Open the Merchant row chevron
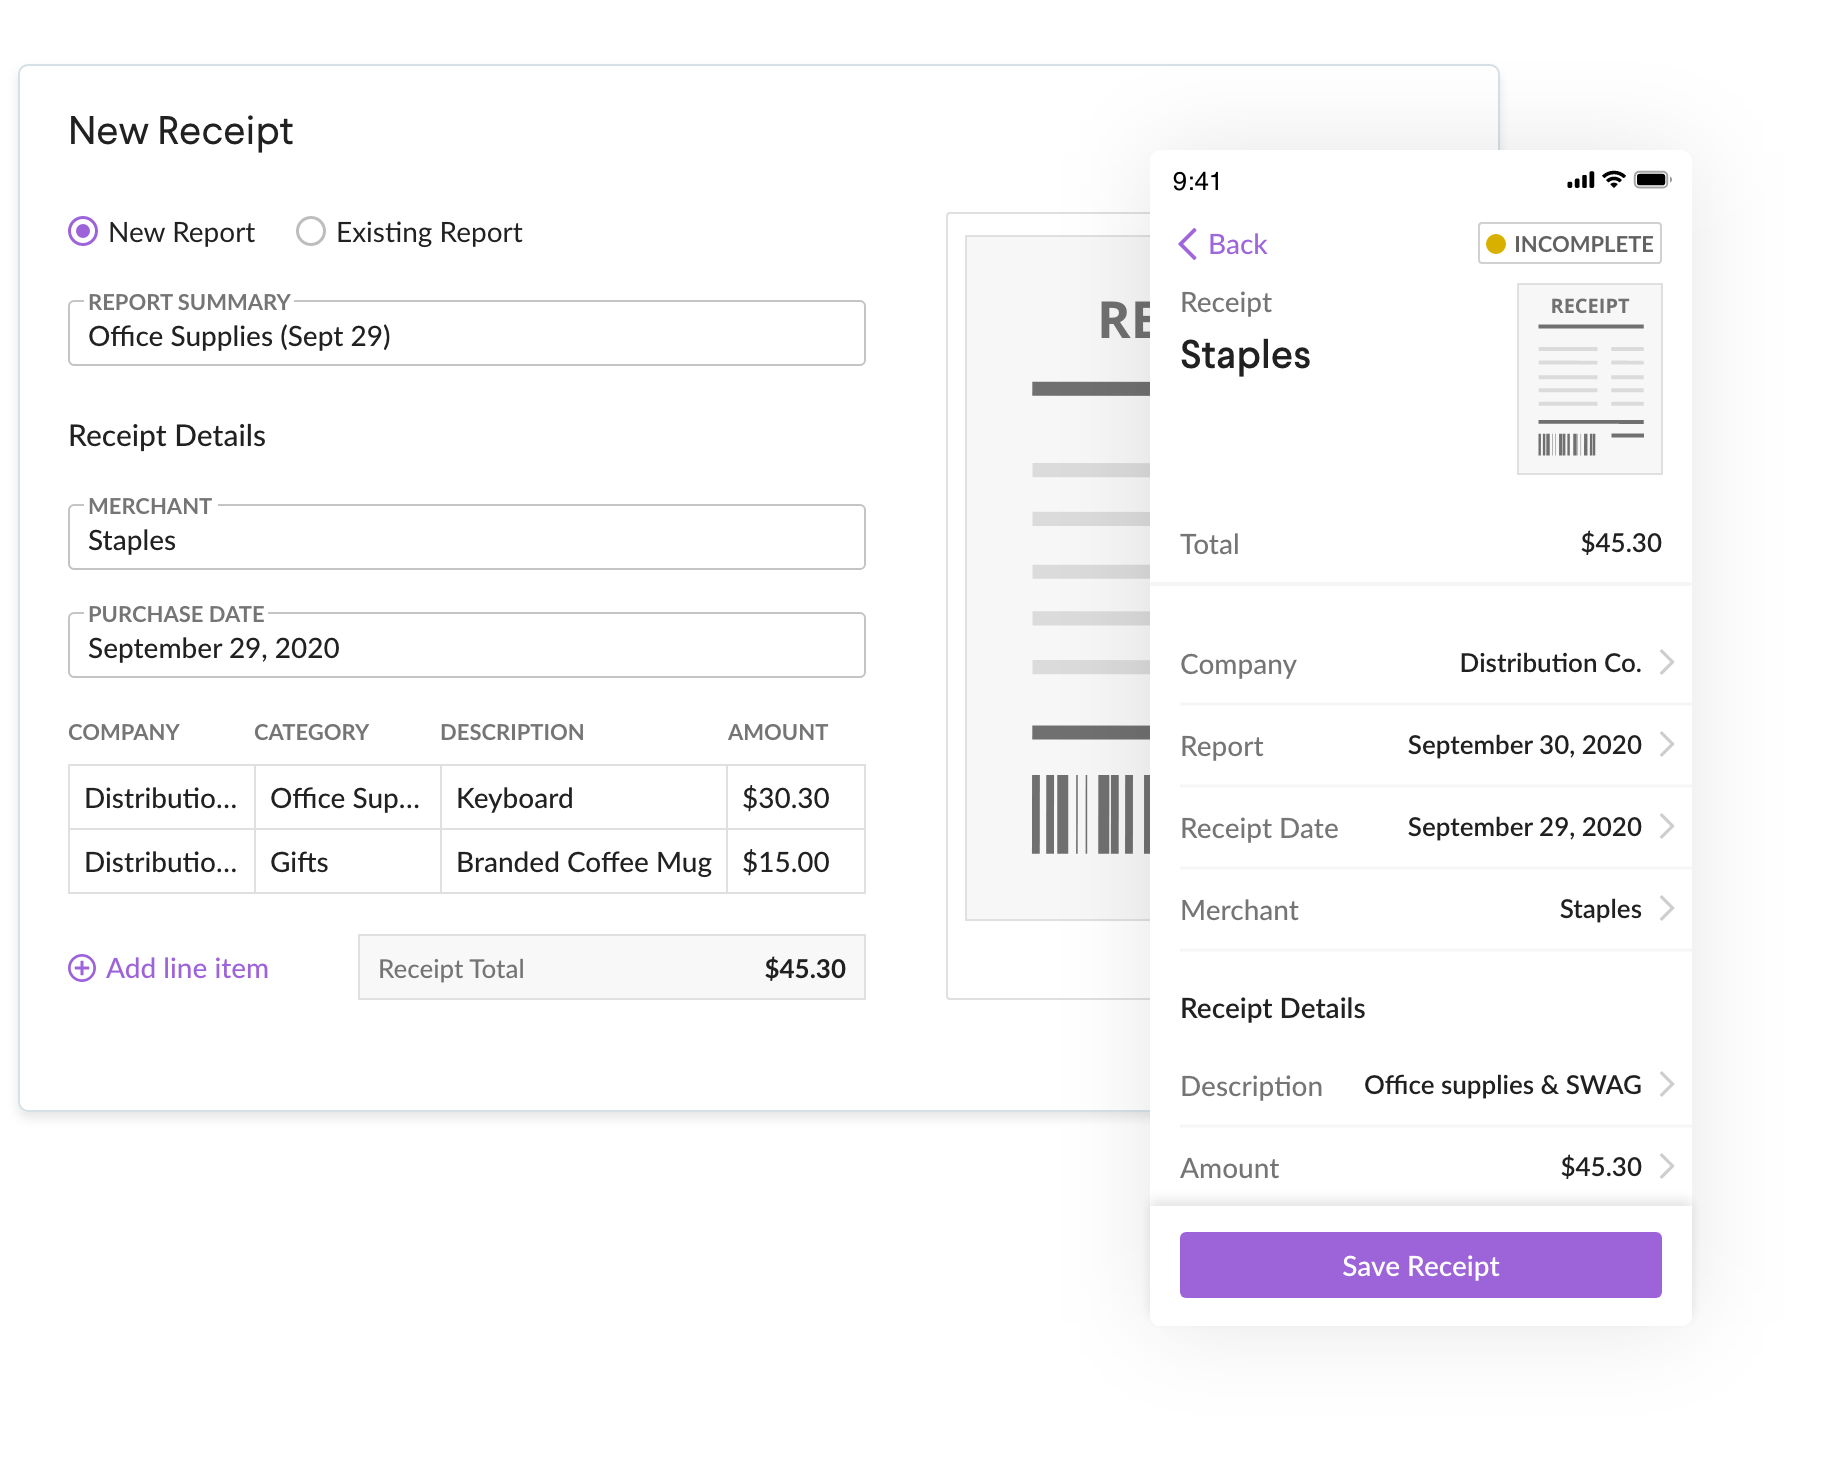Viewport: 1842px width, 1476px height. pos(1666,908)
